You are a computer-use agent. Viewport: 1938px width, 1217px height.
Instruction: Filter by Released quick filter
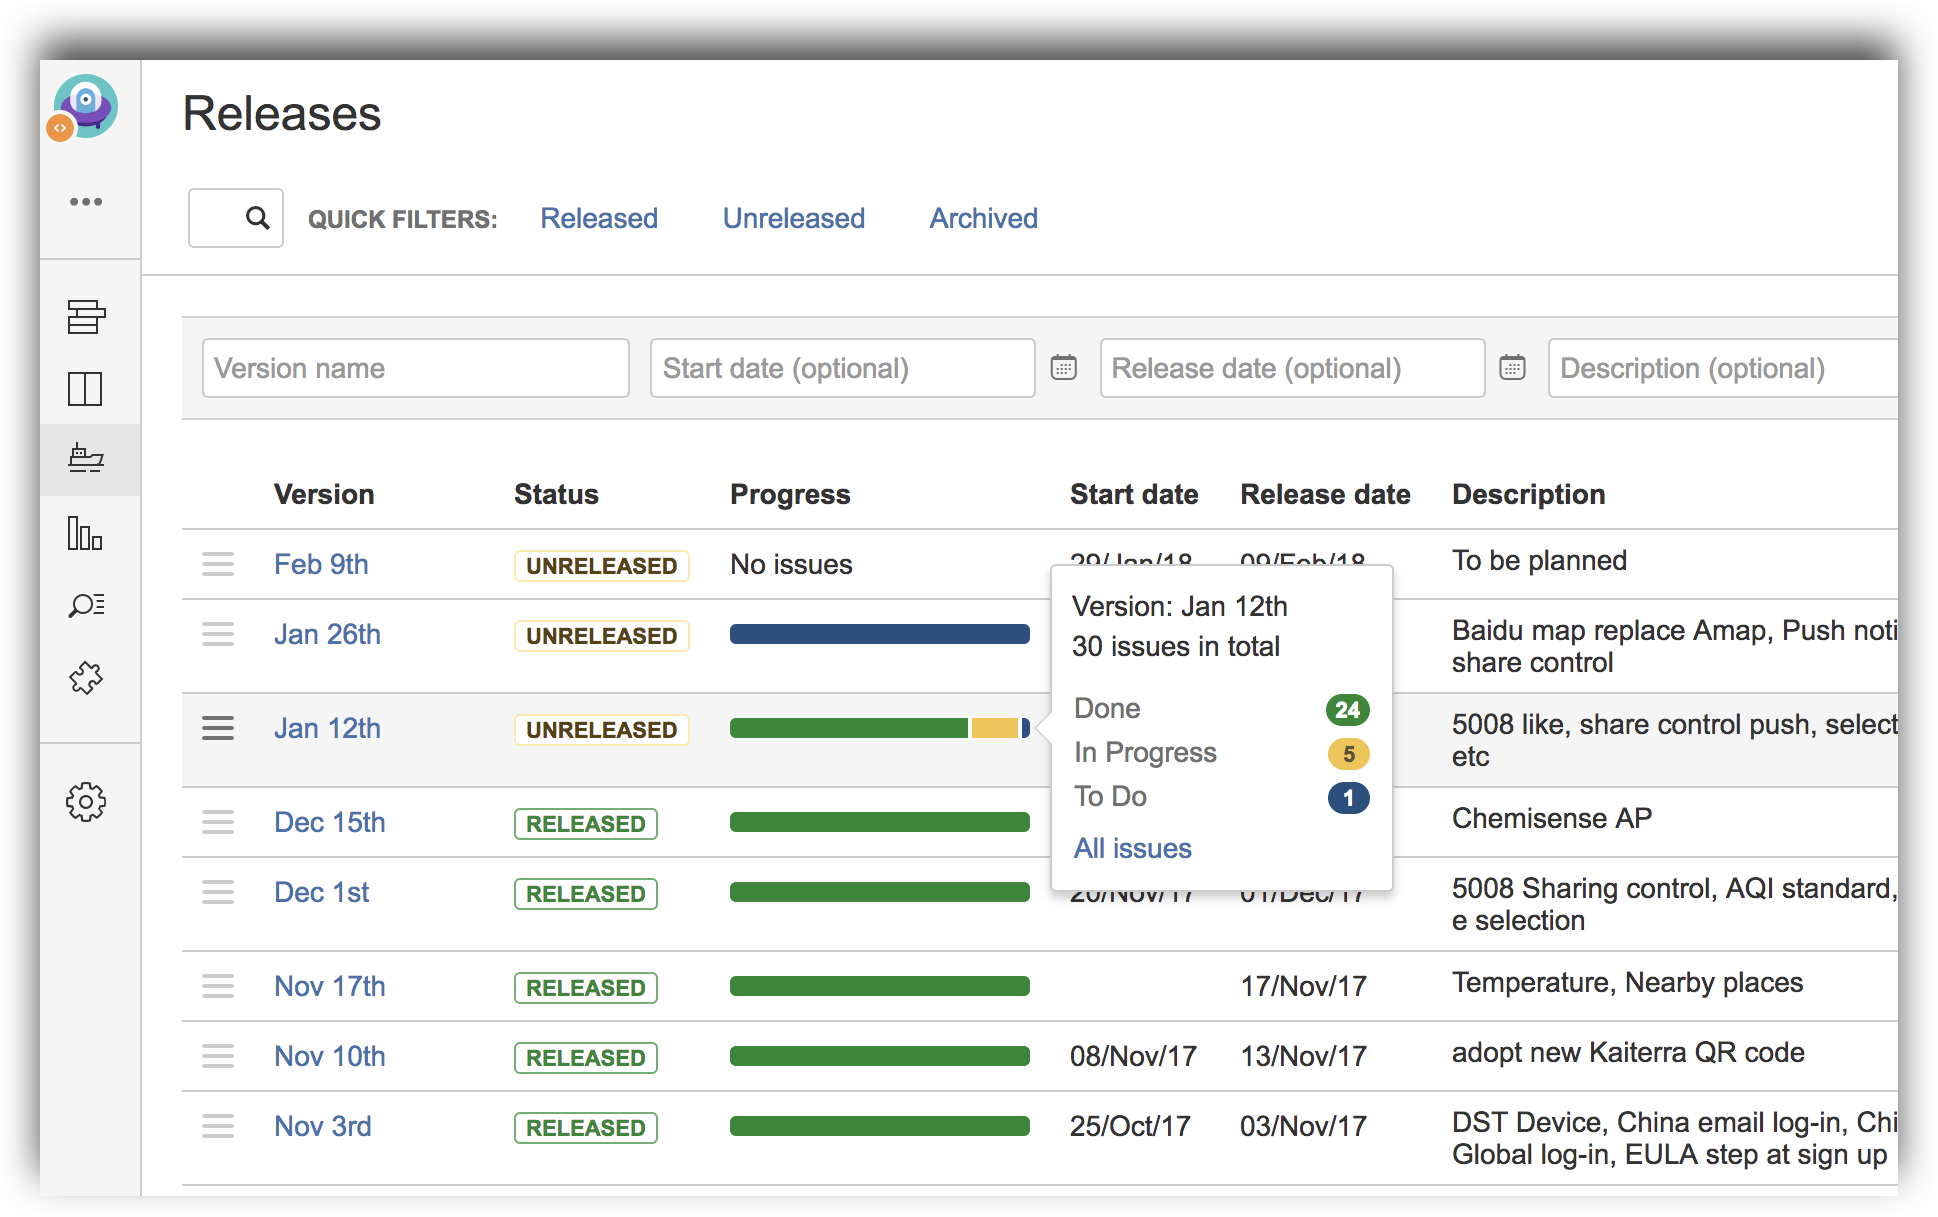click(599, 218)
